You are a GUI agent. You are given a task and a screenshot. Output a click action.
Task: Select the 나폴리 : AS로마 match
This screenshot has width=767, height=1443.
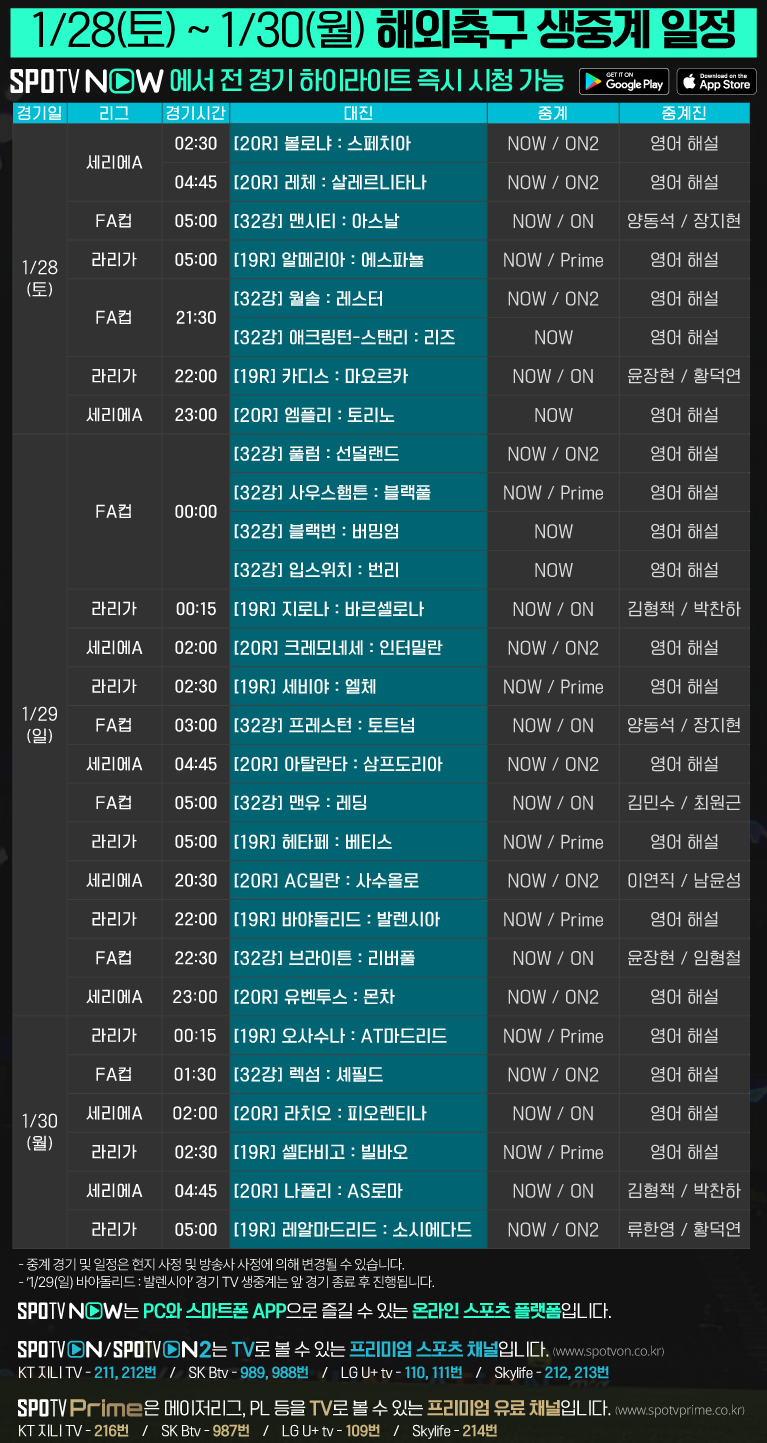358,1191
